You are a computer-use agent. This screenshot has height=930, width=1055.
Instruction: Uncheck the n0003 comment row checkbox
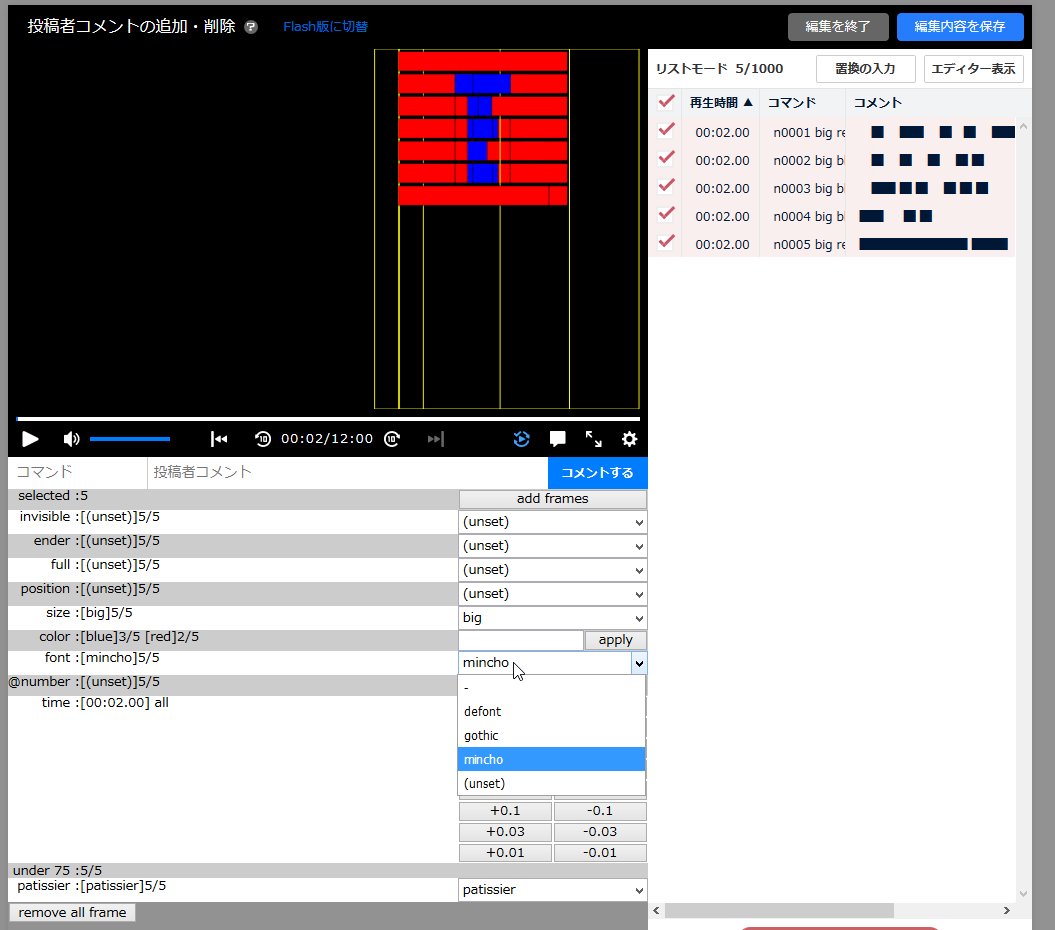(x=666, y=186)
